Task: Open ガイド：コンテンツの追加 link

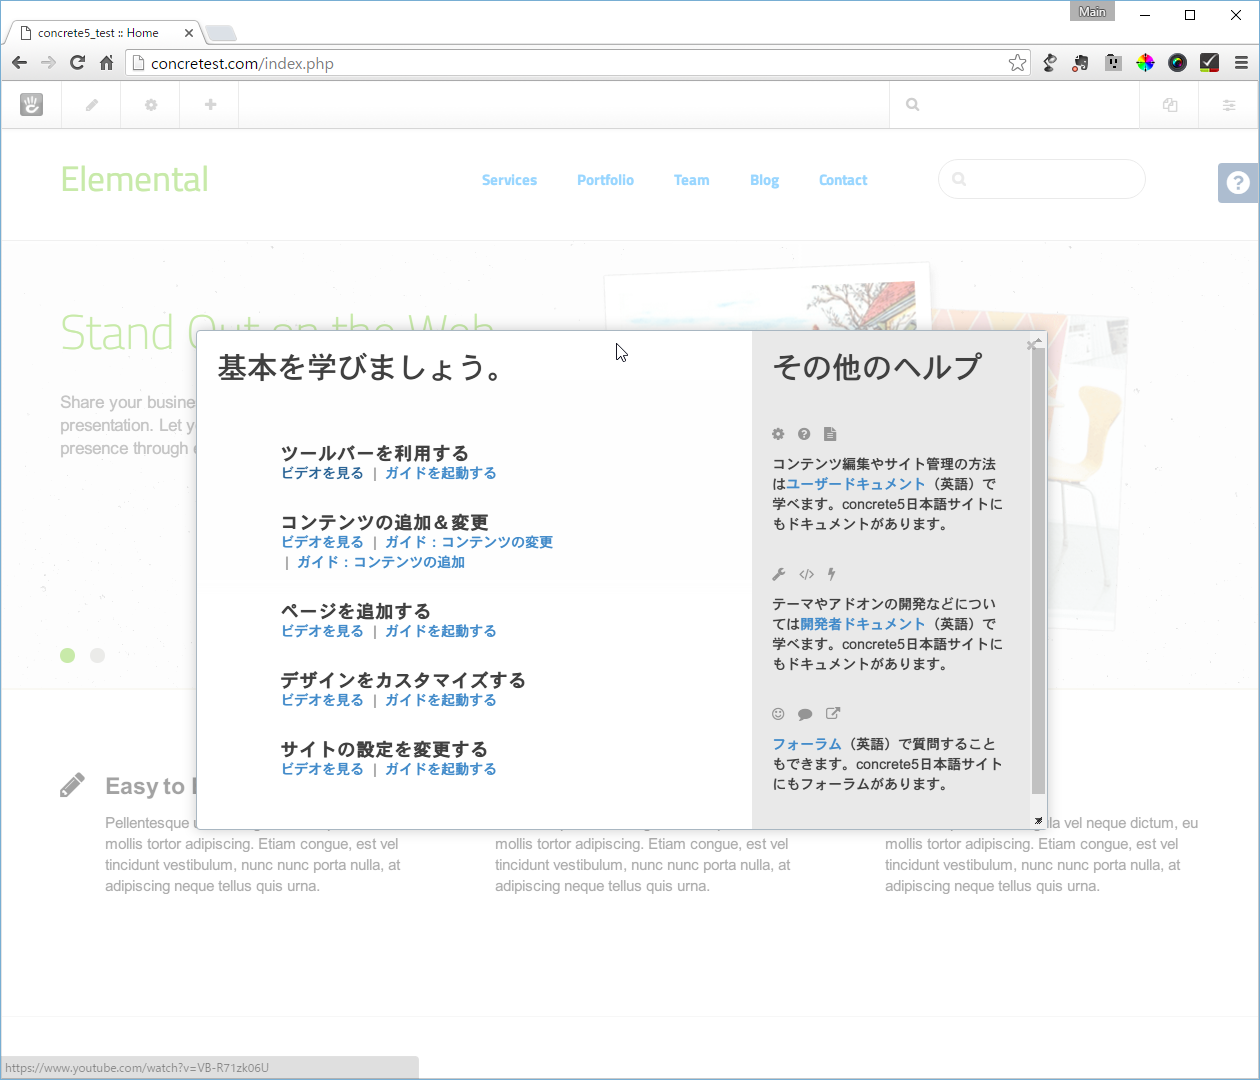Action: [x=381, y=562]
